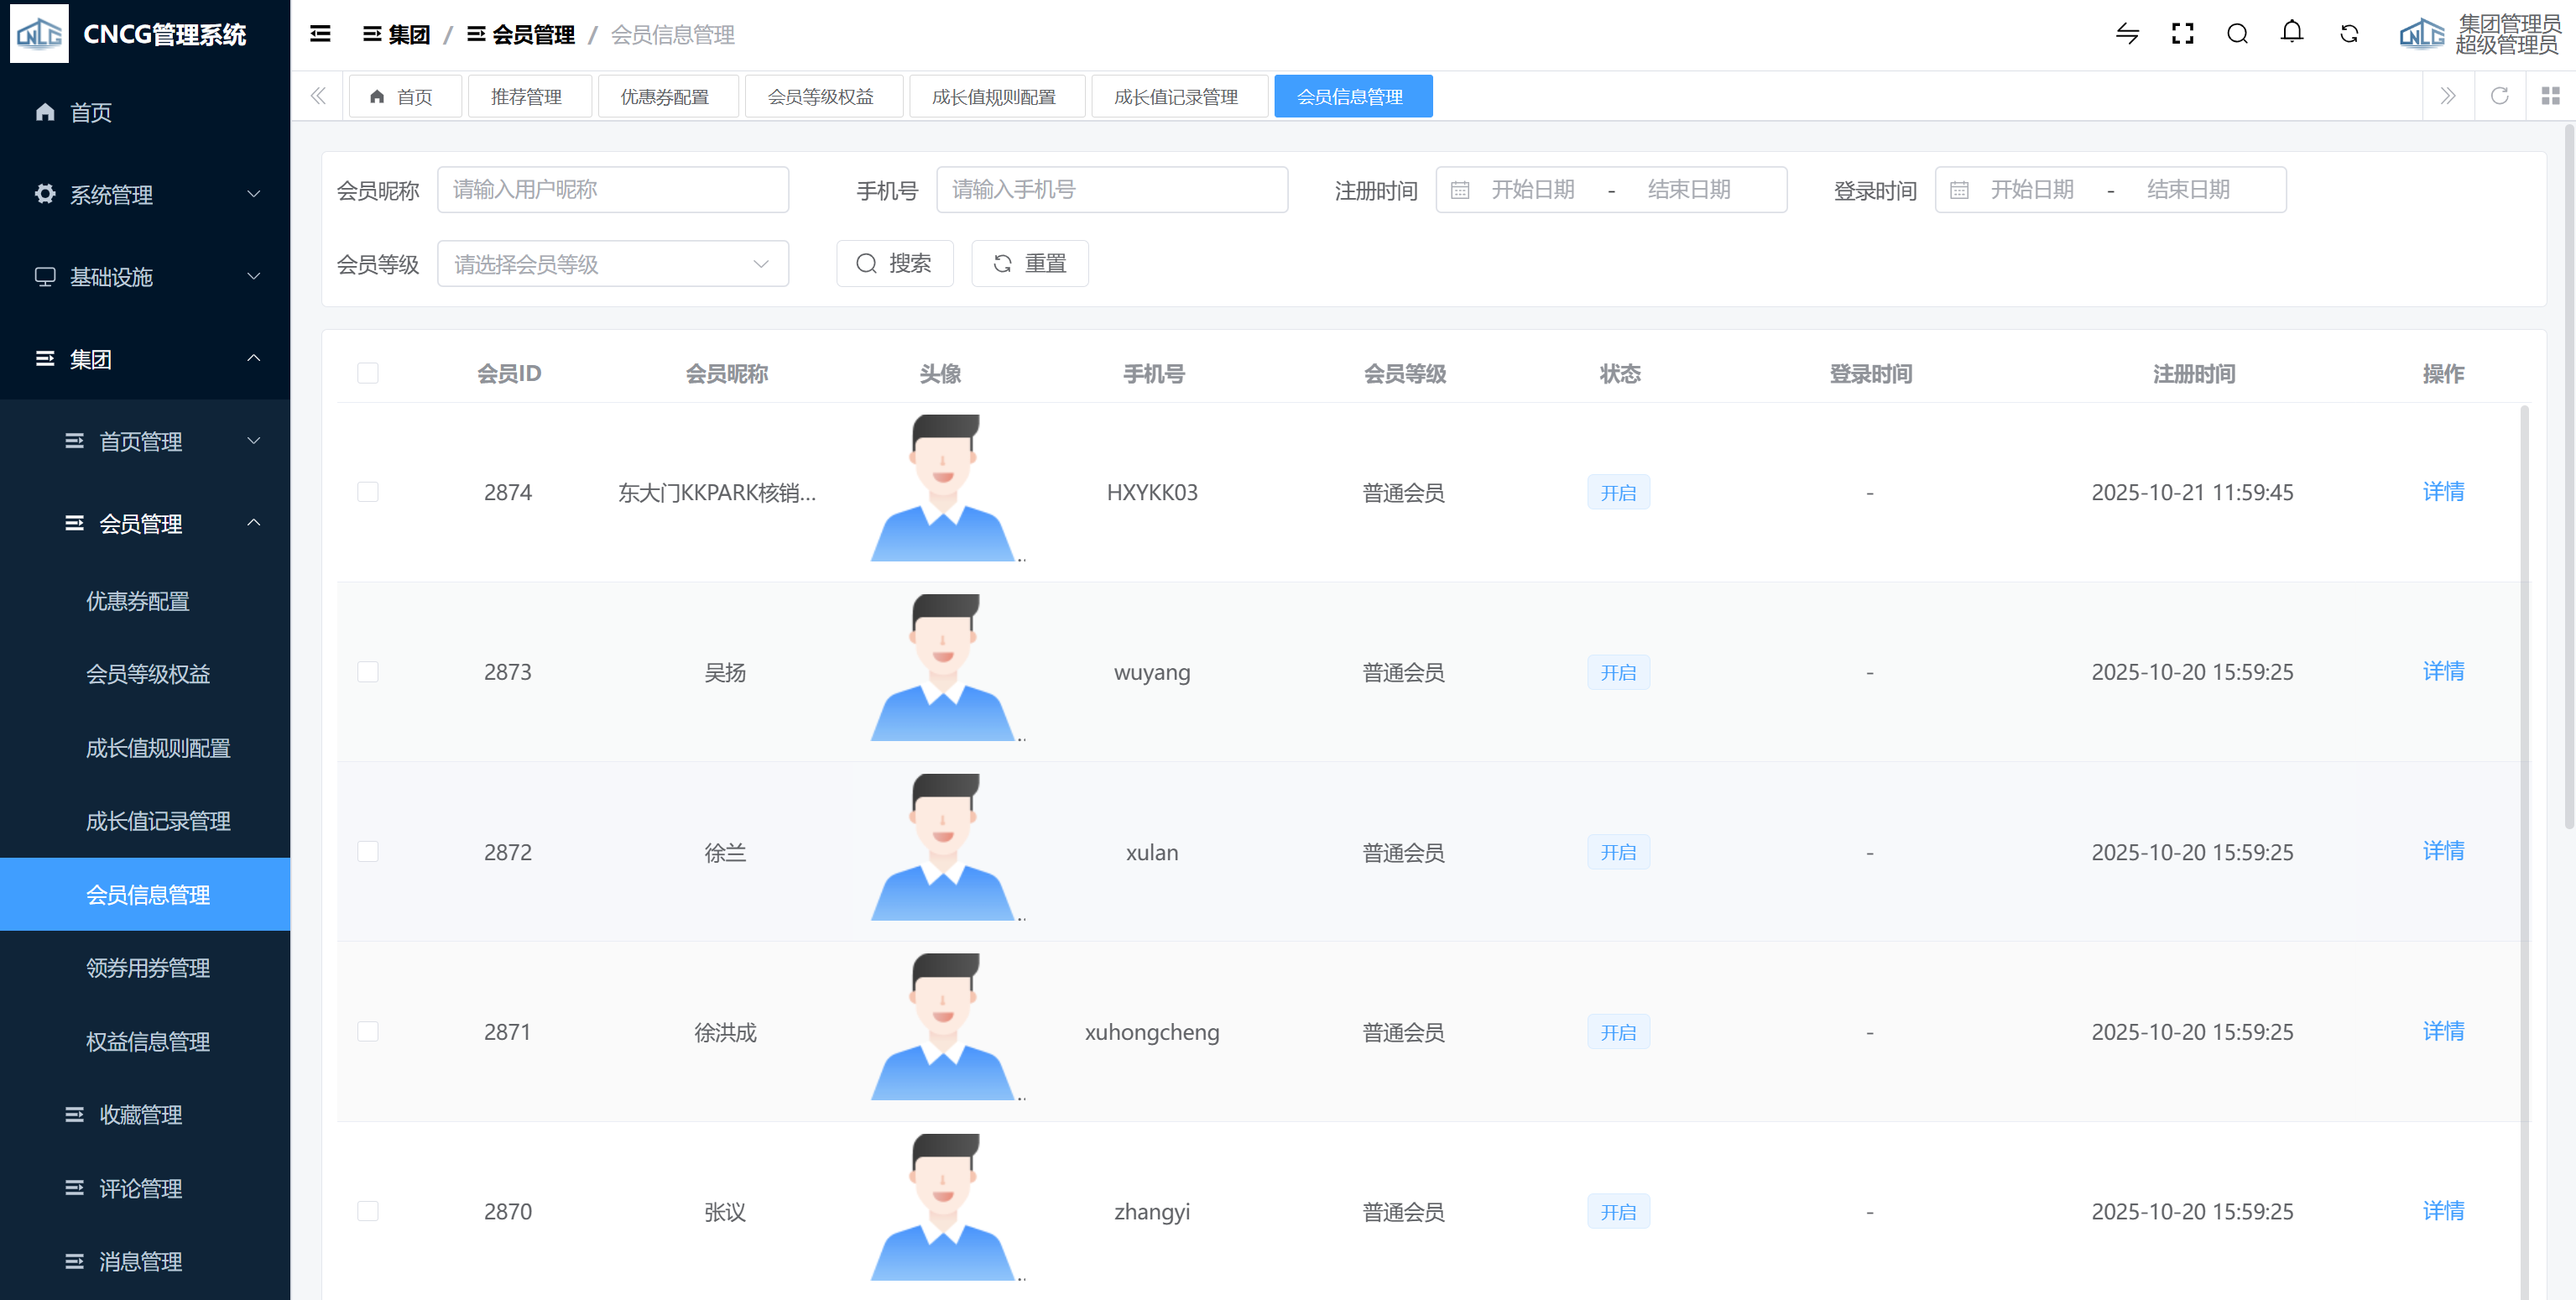Open the notification bell icon
Image resolution: width=2576 pixels, height=1300 pixels.
pos(2292,32)
